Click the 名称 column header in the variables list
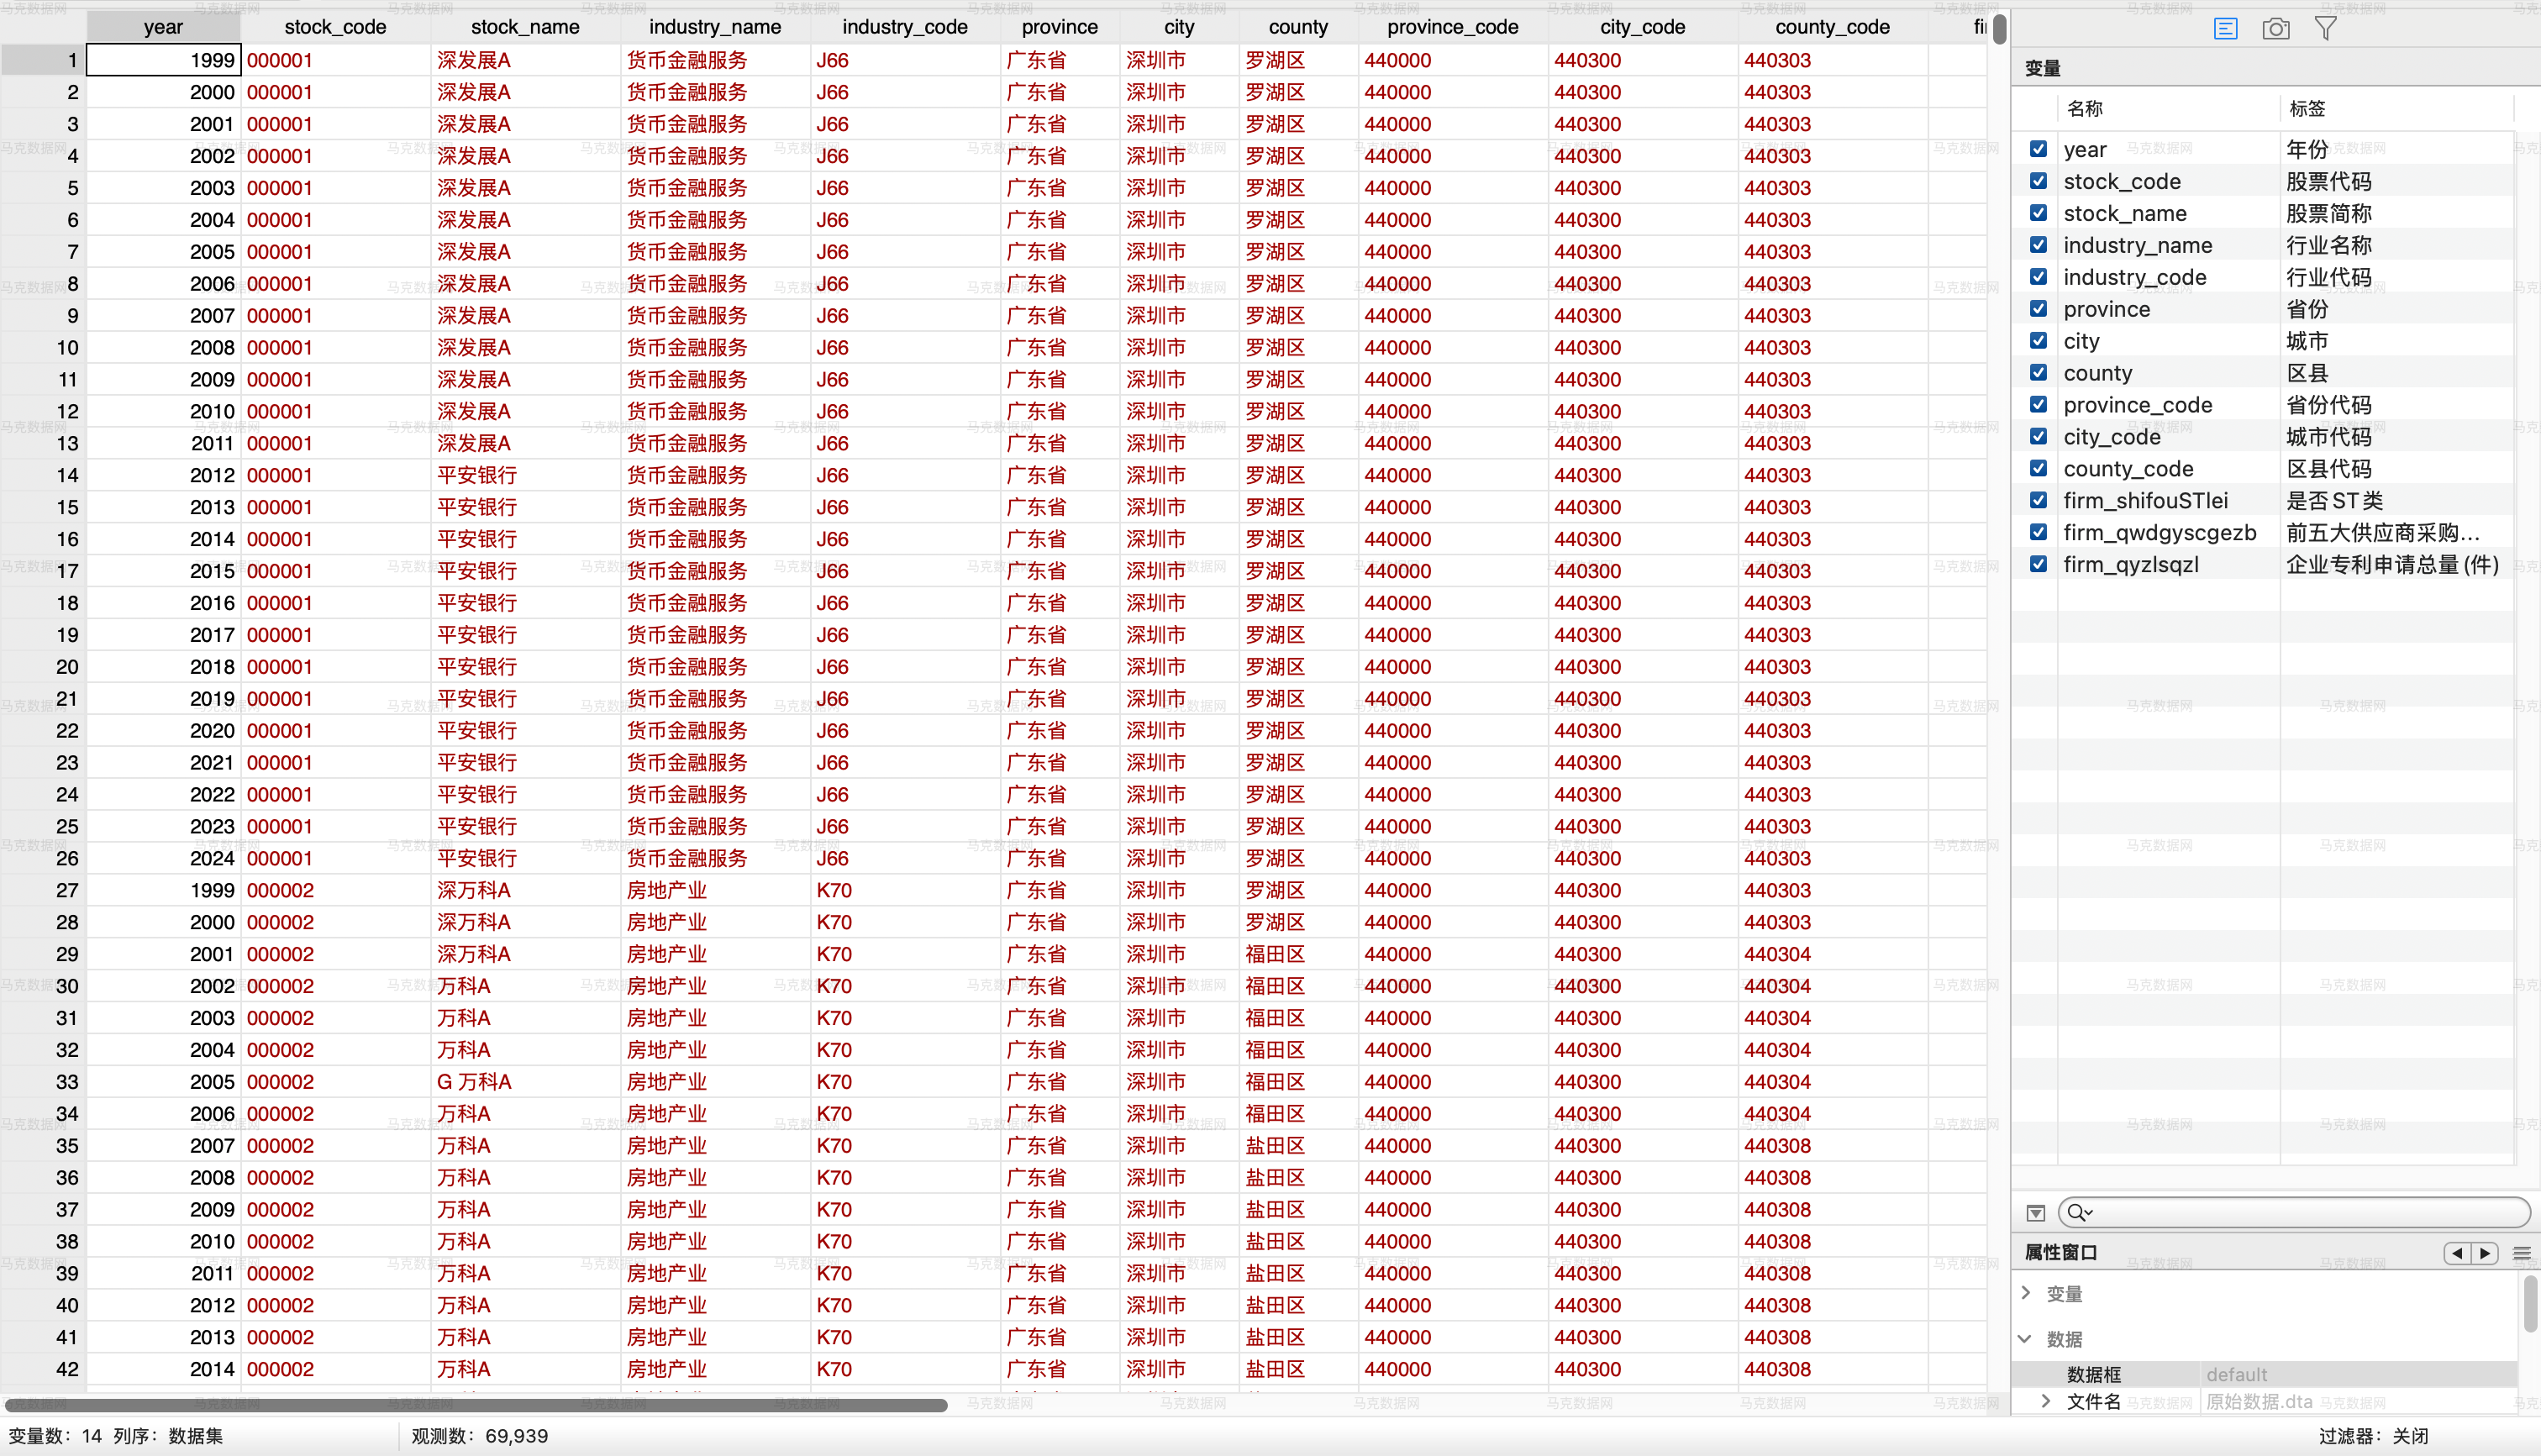 point(2084,108)
